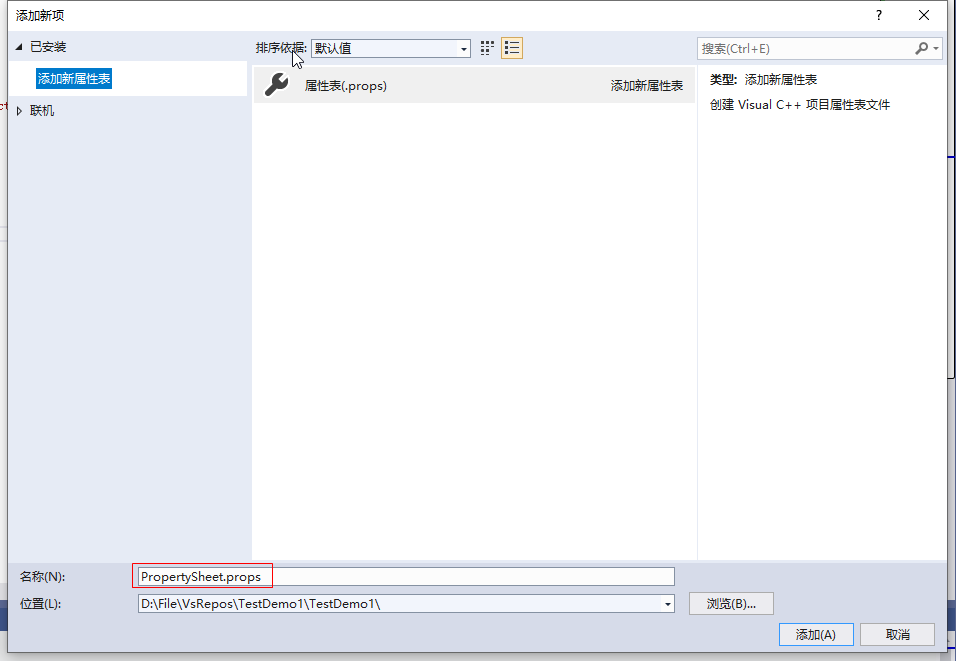Screen dimensions: 956x661
Task: Click the wrench icon on the property sheet template
Action: (x=275, y=85)
